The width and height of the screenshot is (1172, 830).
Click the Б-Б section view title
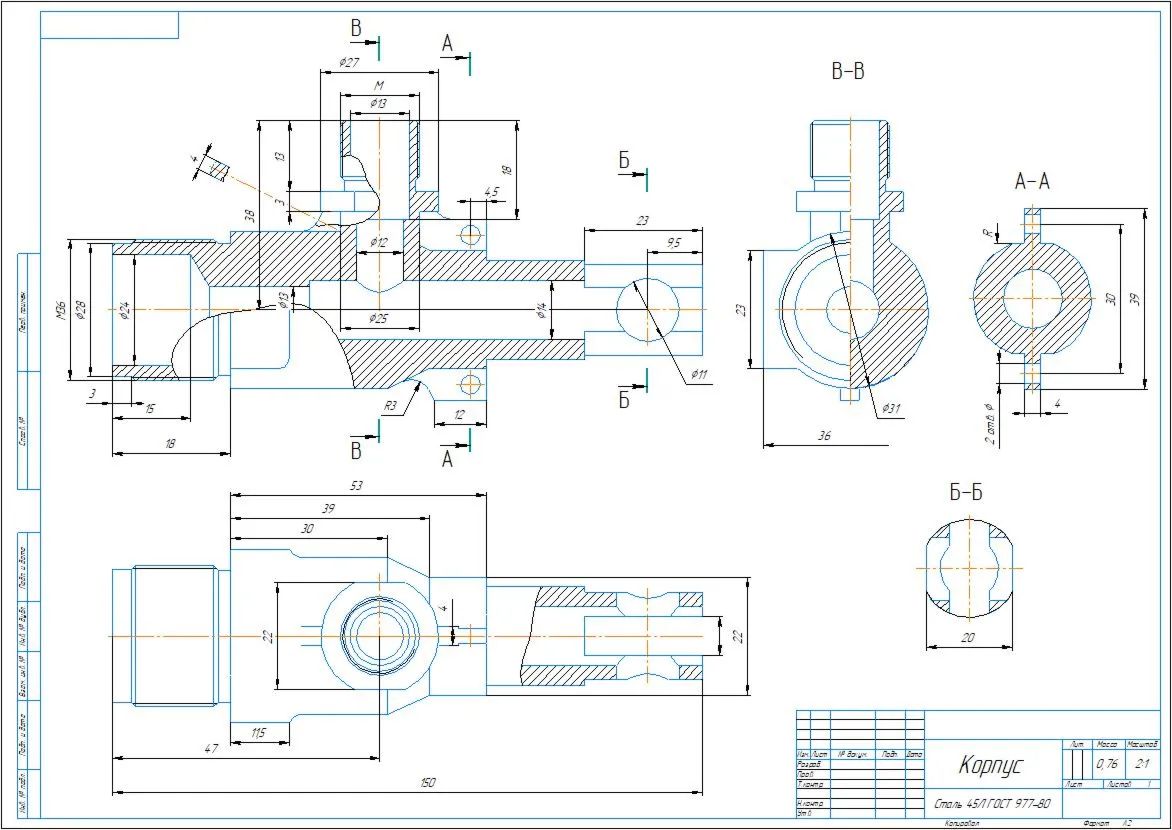966,492
